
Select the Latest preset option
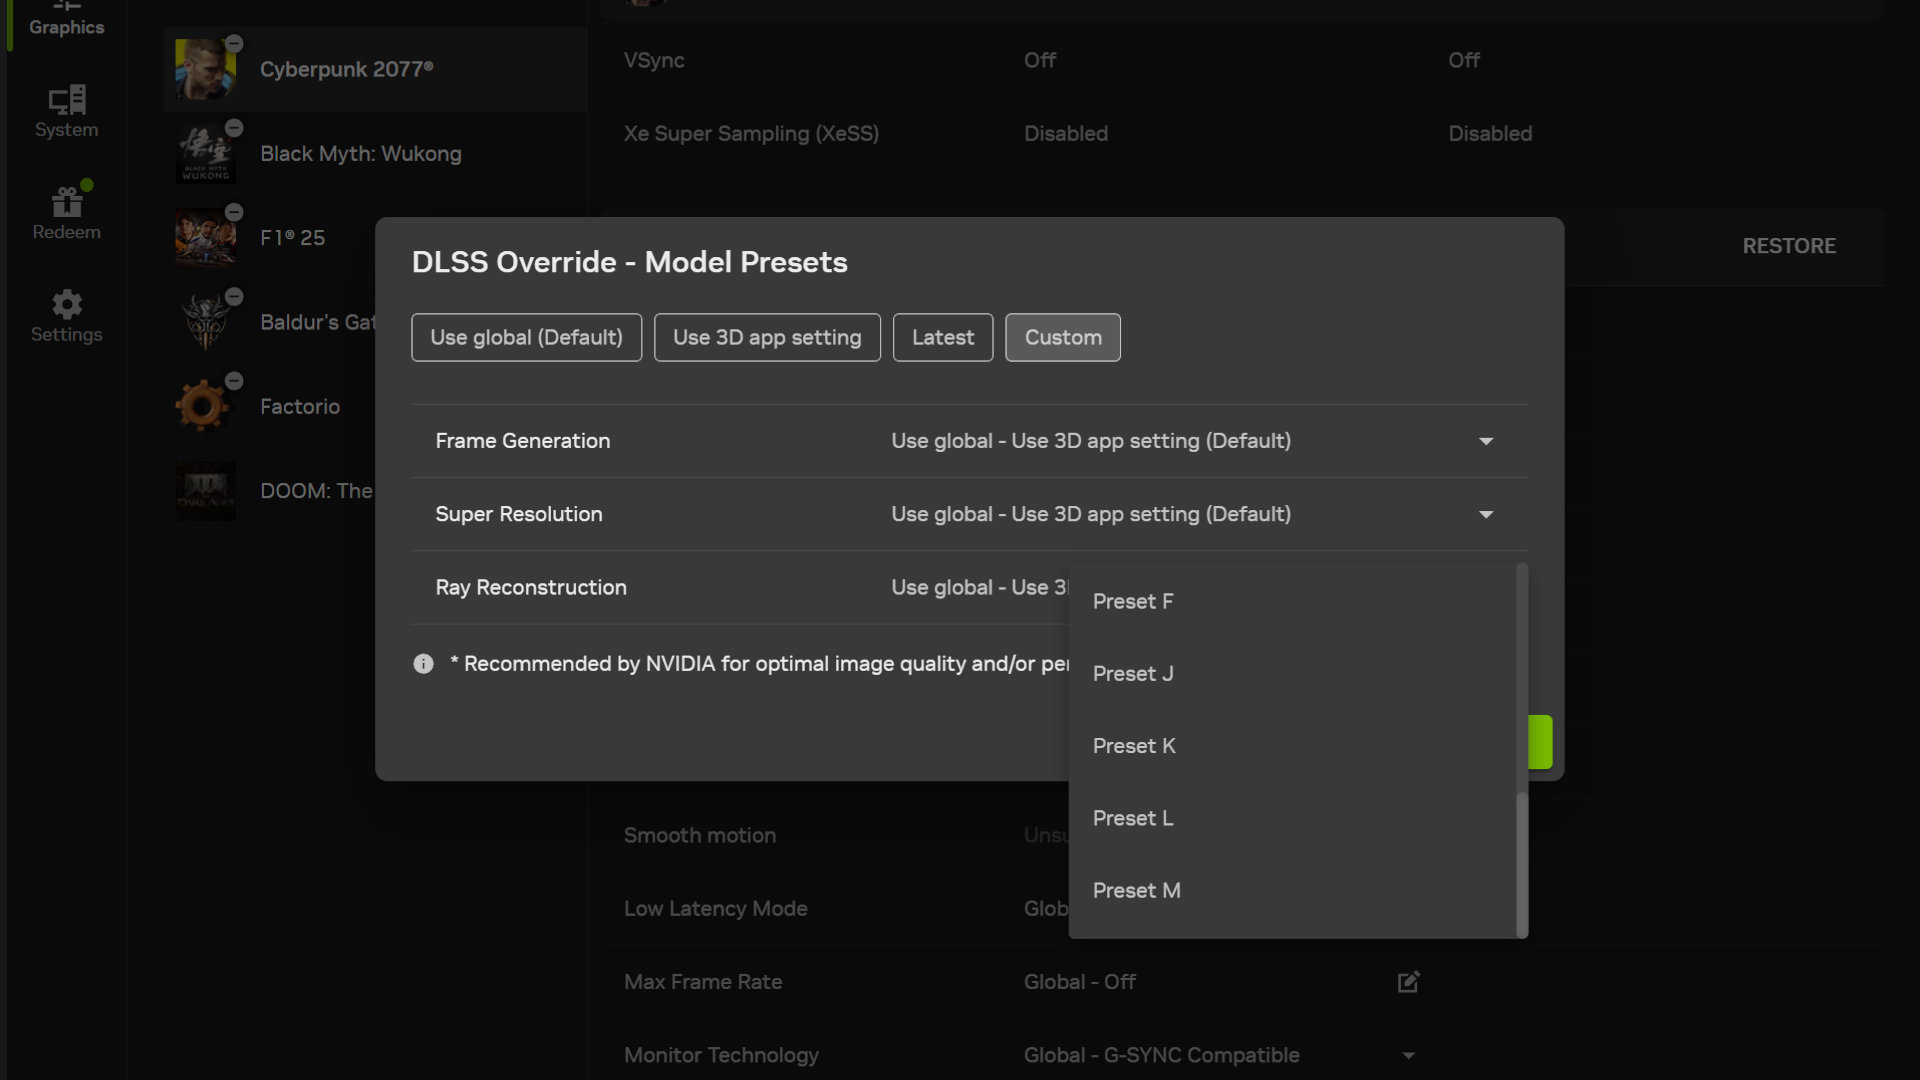coord(942,337)
